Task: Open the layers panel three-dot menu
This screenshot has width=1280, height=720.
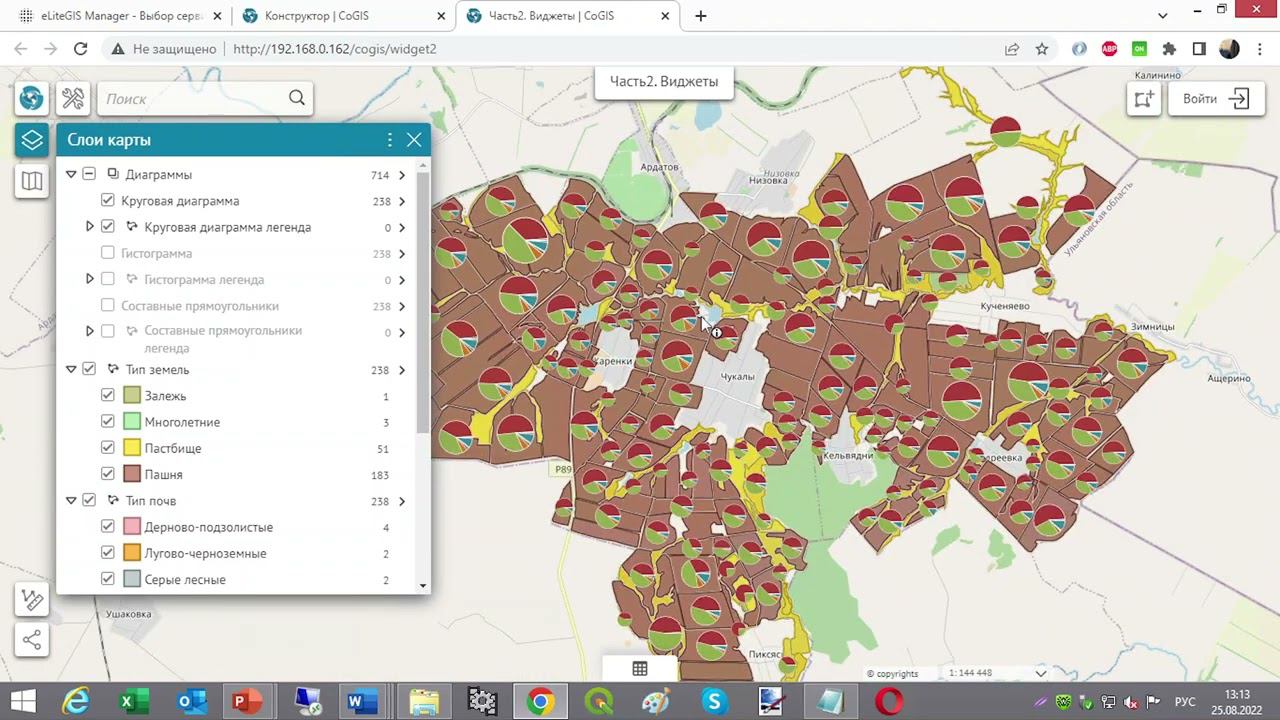Action: tap(390, 140)
